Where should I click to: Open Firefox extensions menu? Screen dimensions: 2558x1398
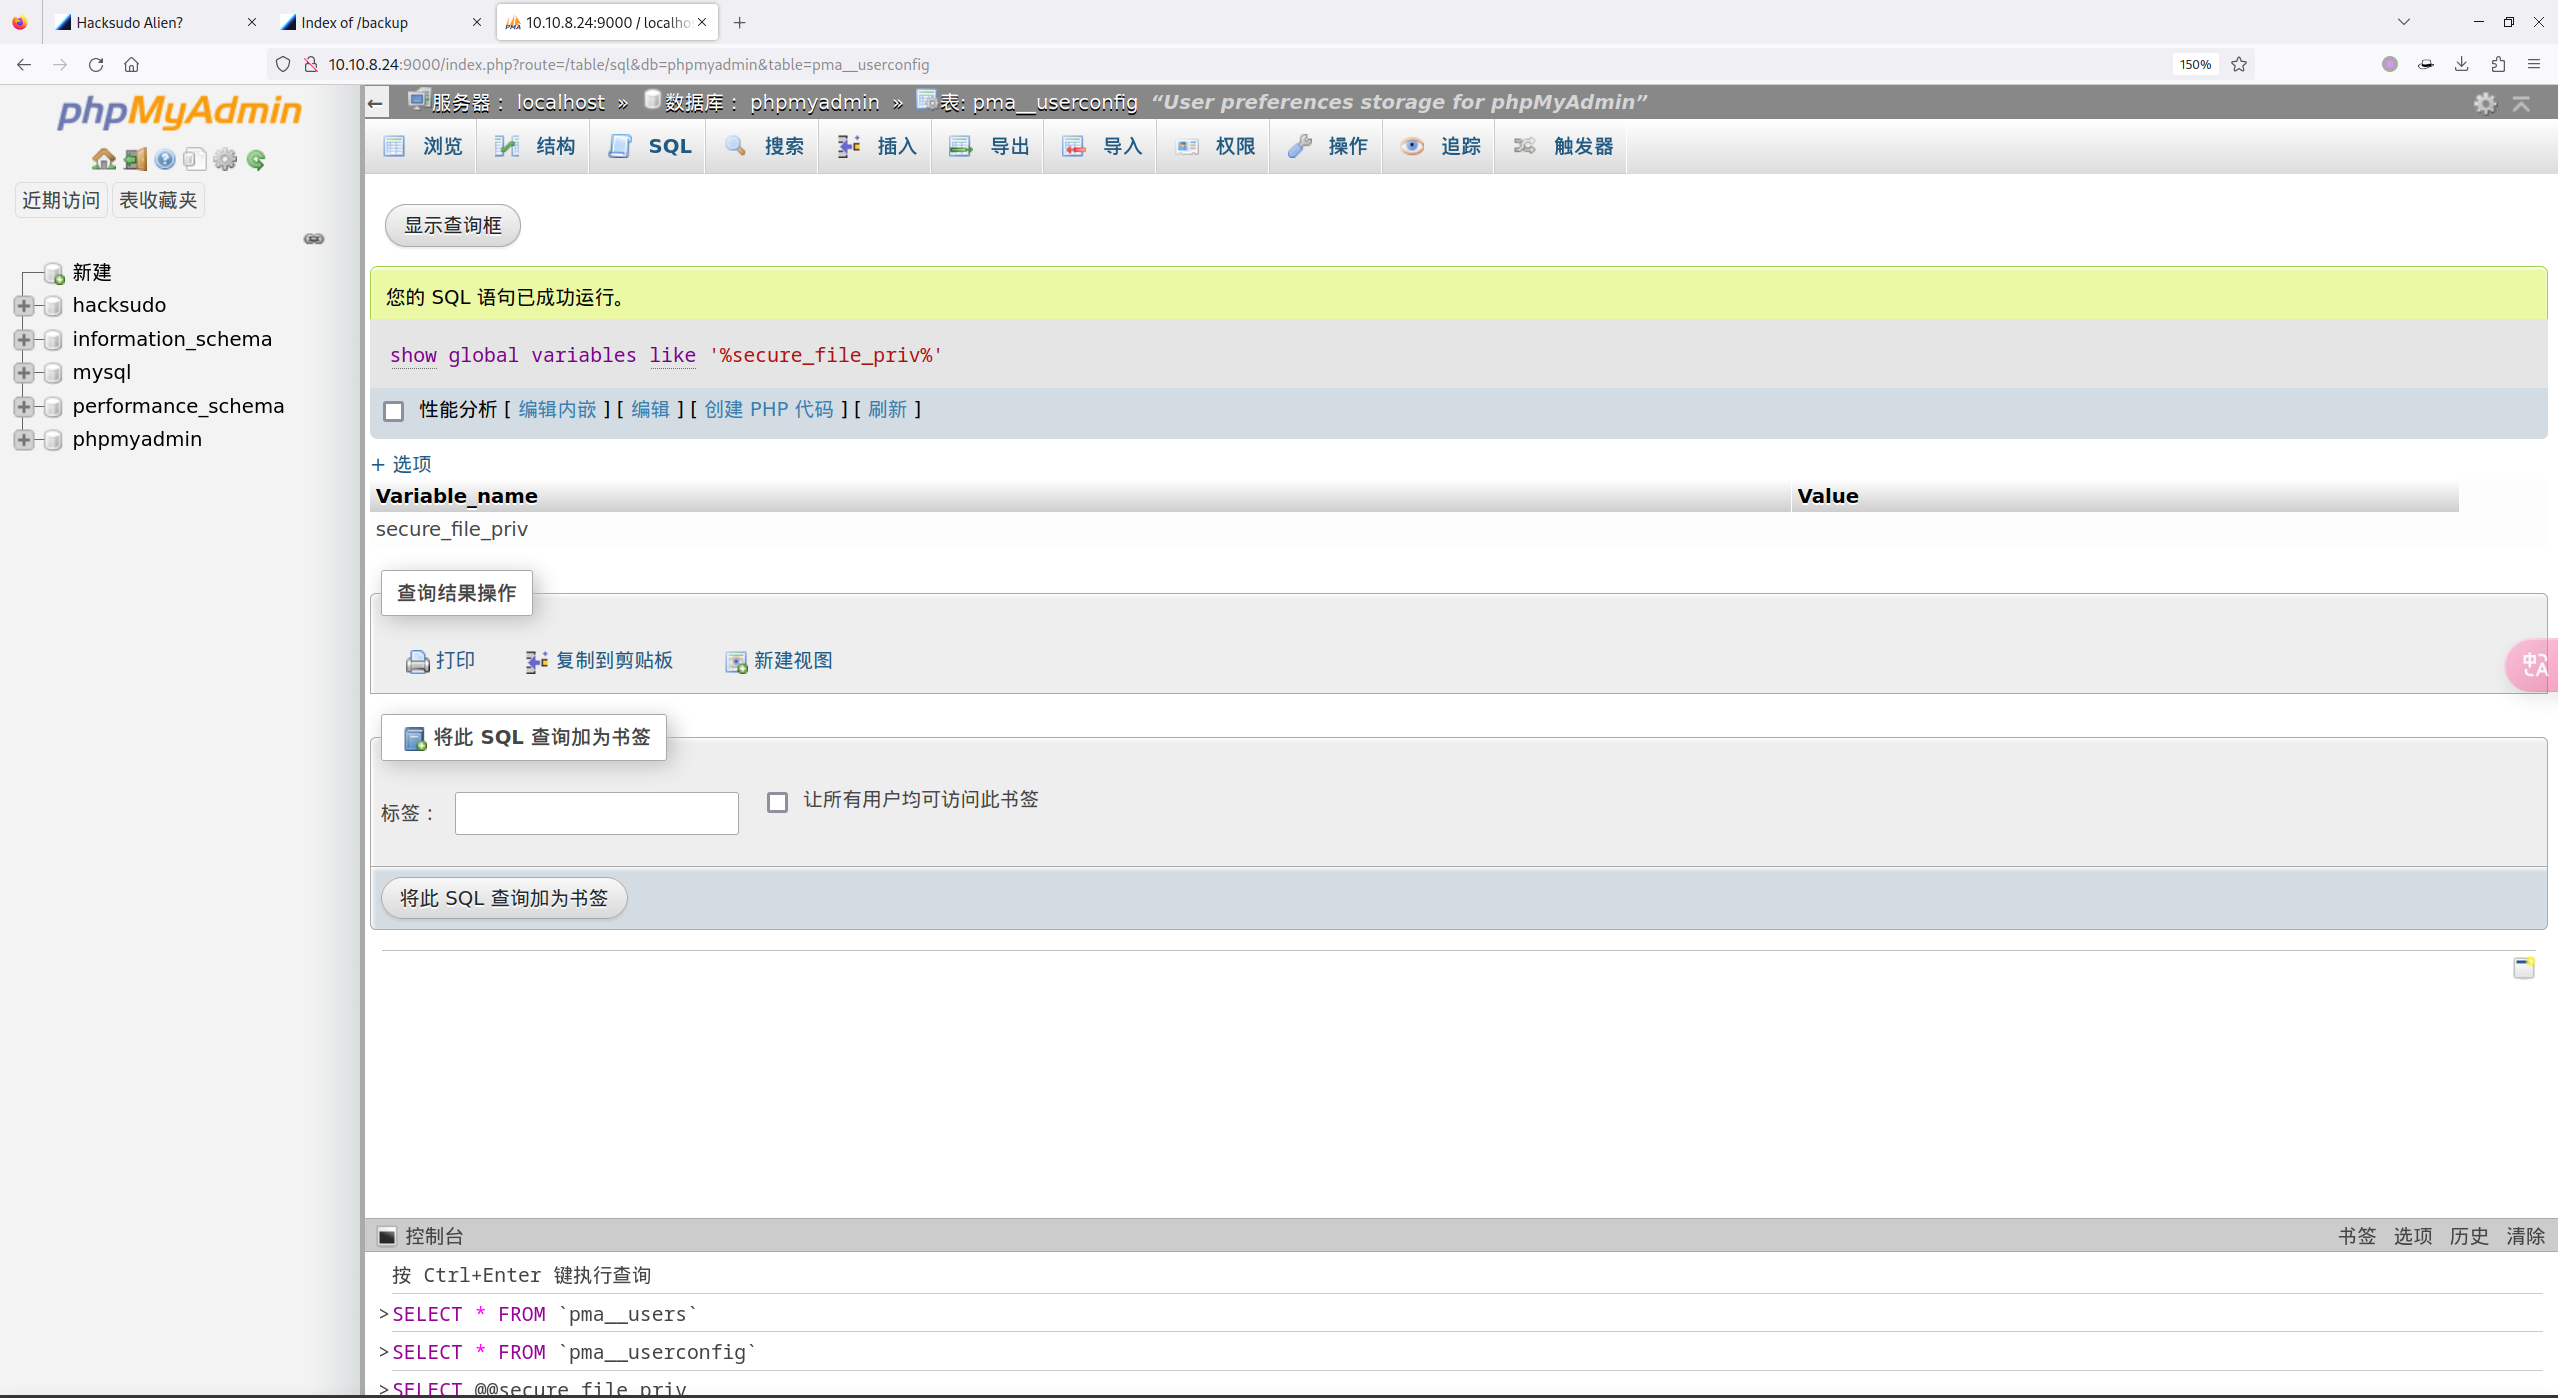point(2498,64)
